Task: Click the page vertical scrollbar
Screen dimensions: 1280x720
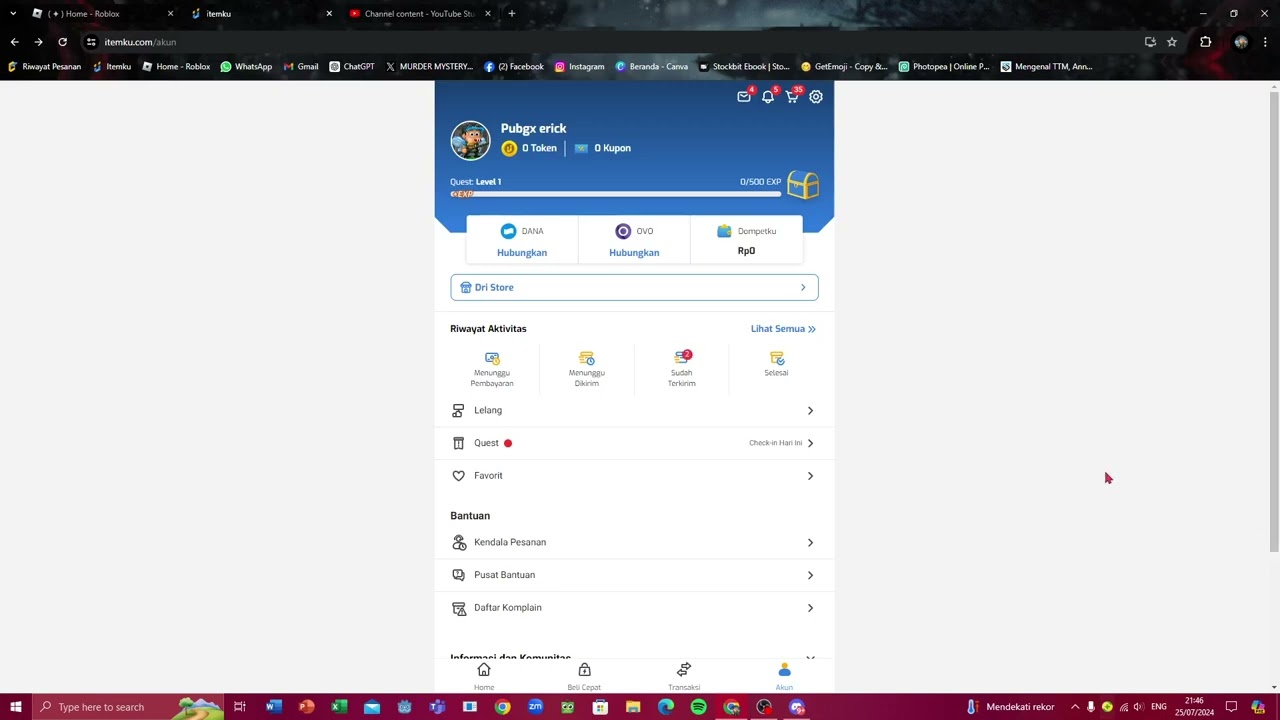Action: coord(1274,320)
